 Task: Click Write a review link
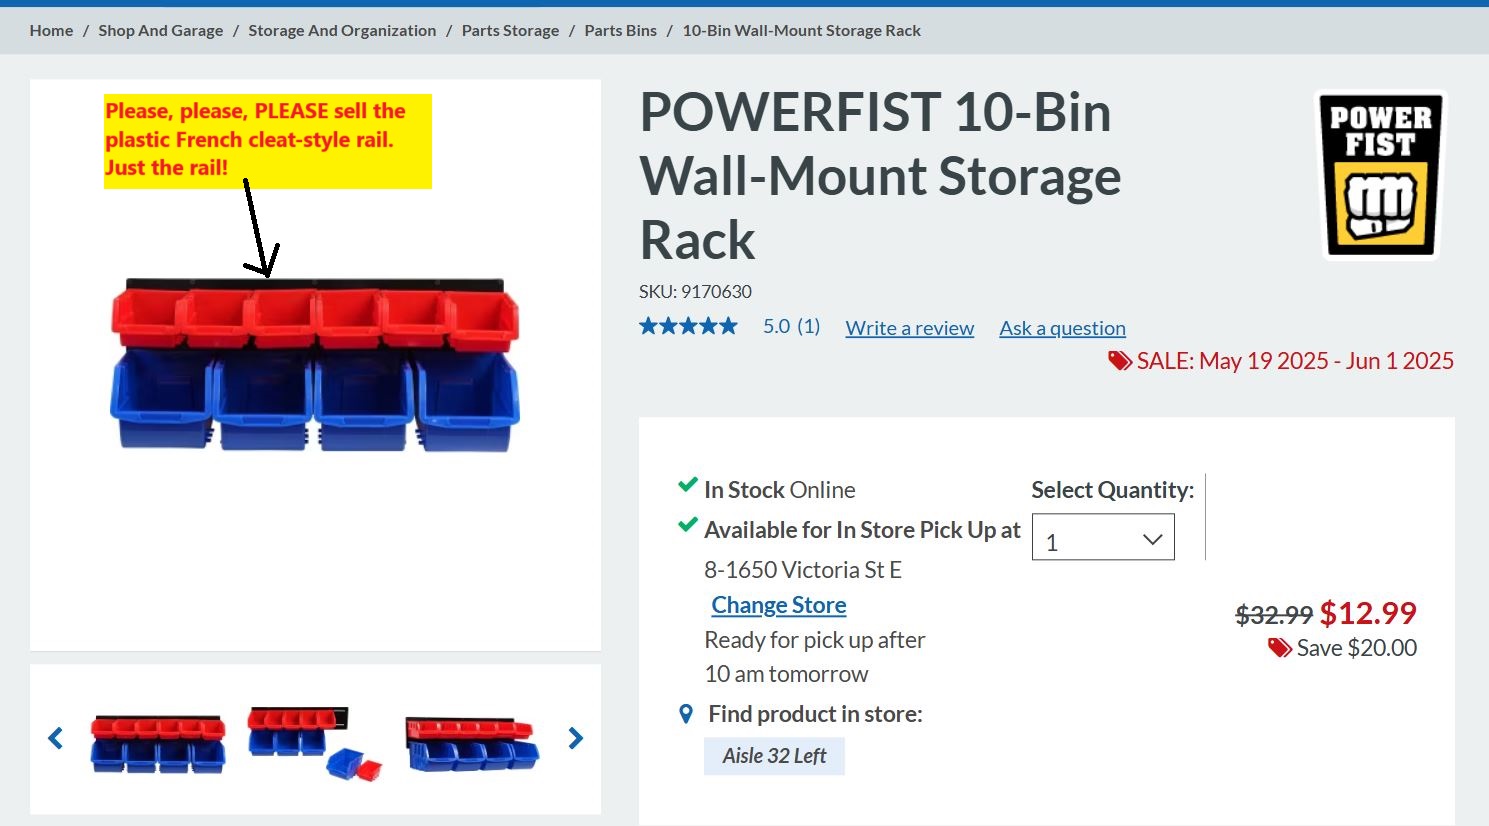click(909, 328)
